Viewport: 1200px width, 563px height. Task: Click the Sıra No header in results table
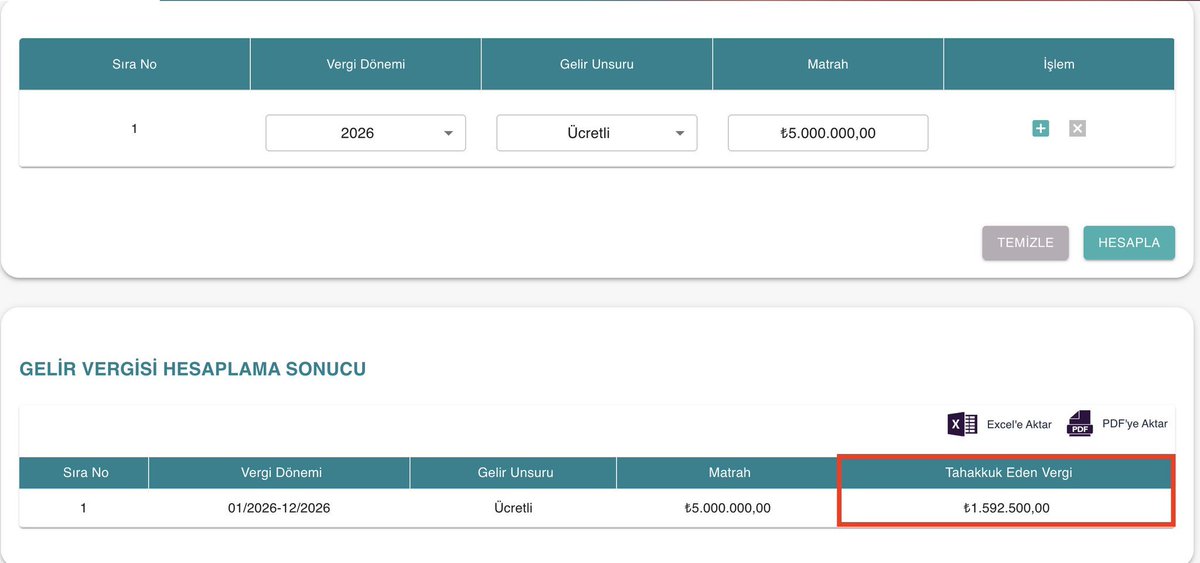coord(84,472)
